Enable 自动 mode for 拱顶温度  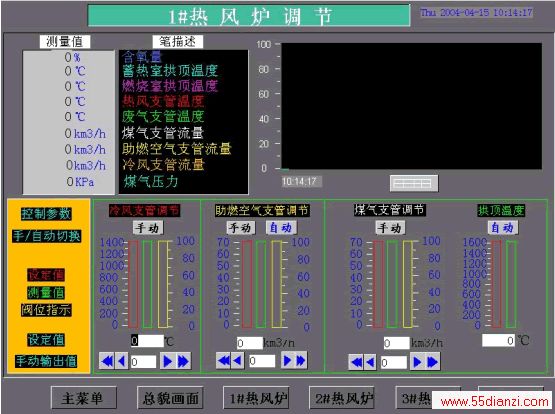click(503, 227)
